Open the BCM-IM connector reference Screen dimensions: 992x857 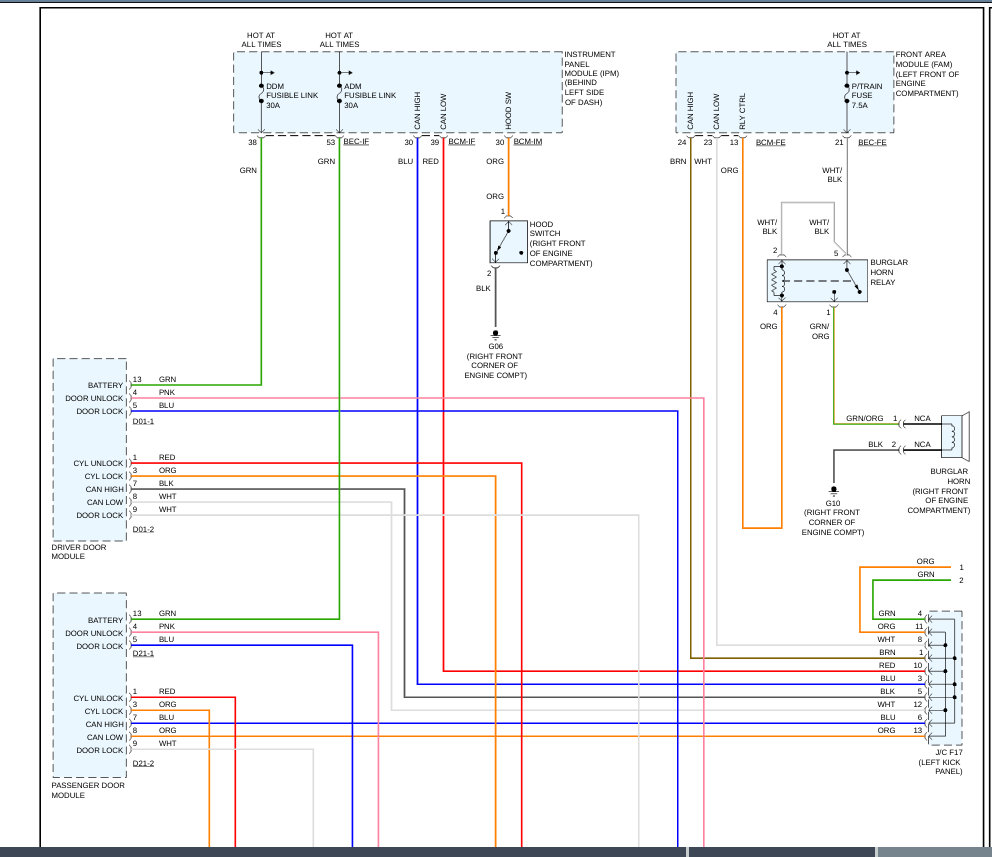pos(528,142)
